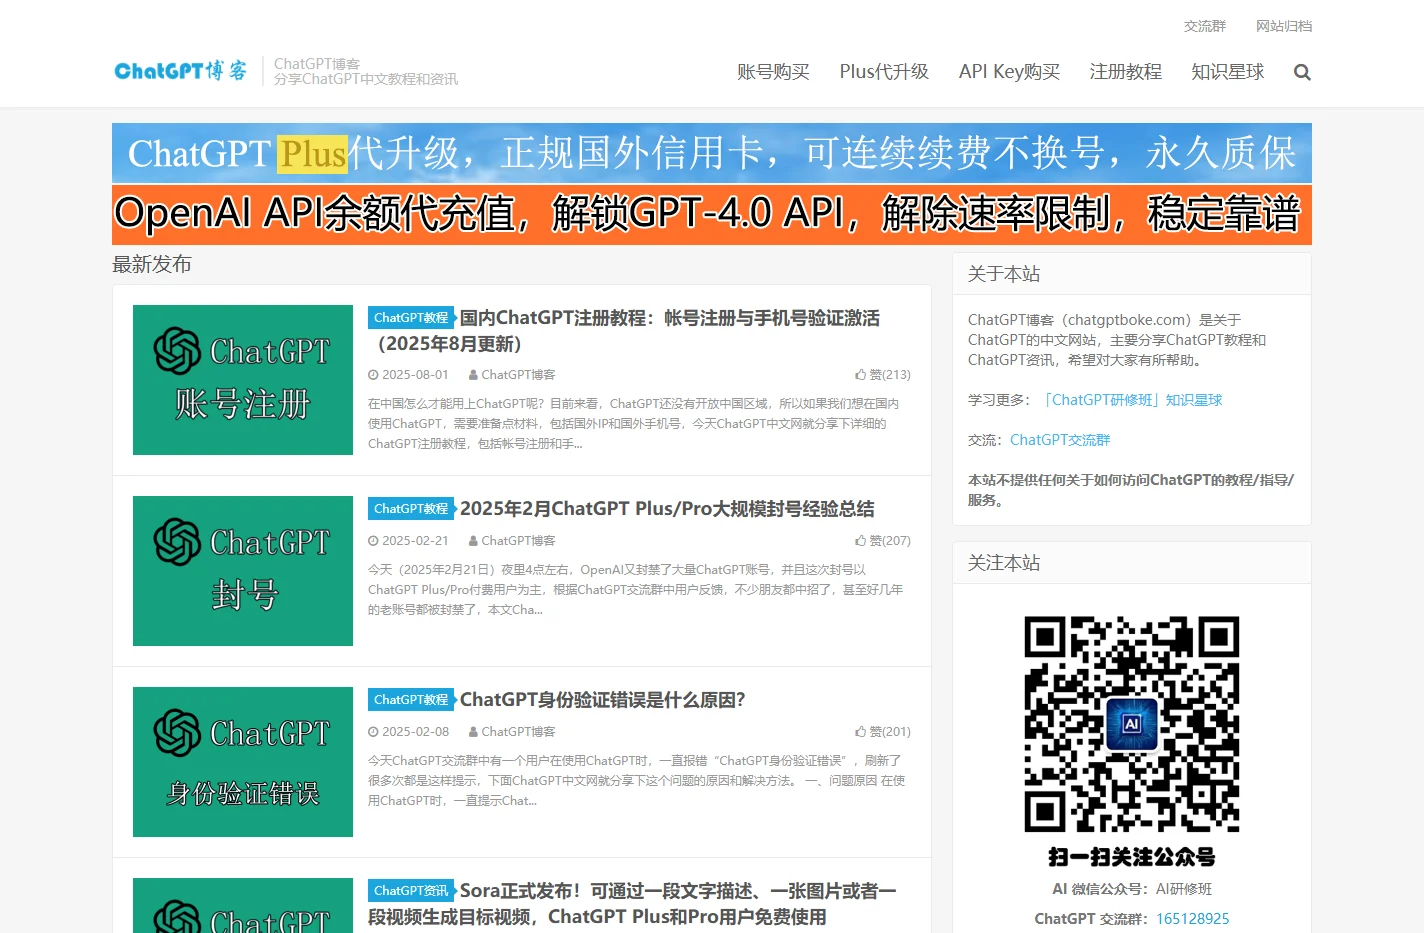1424x933 pixels.
Task: Click ChatGPT教程 tag on 封号经验总结 post
Action: pyautogui.click(x=411, y=509)
